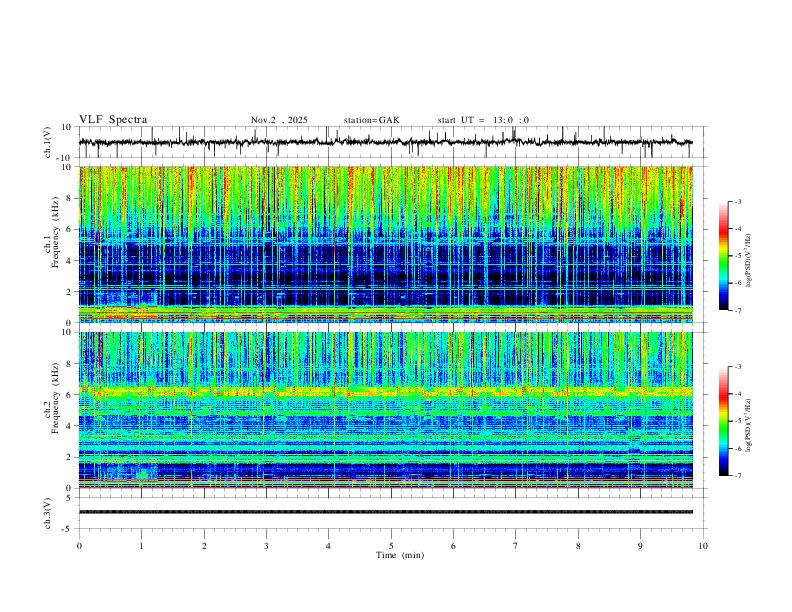
Task: Click the "-4" label on ch.2 color bar
Action: 738,394
